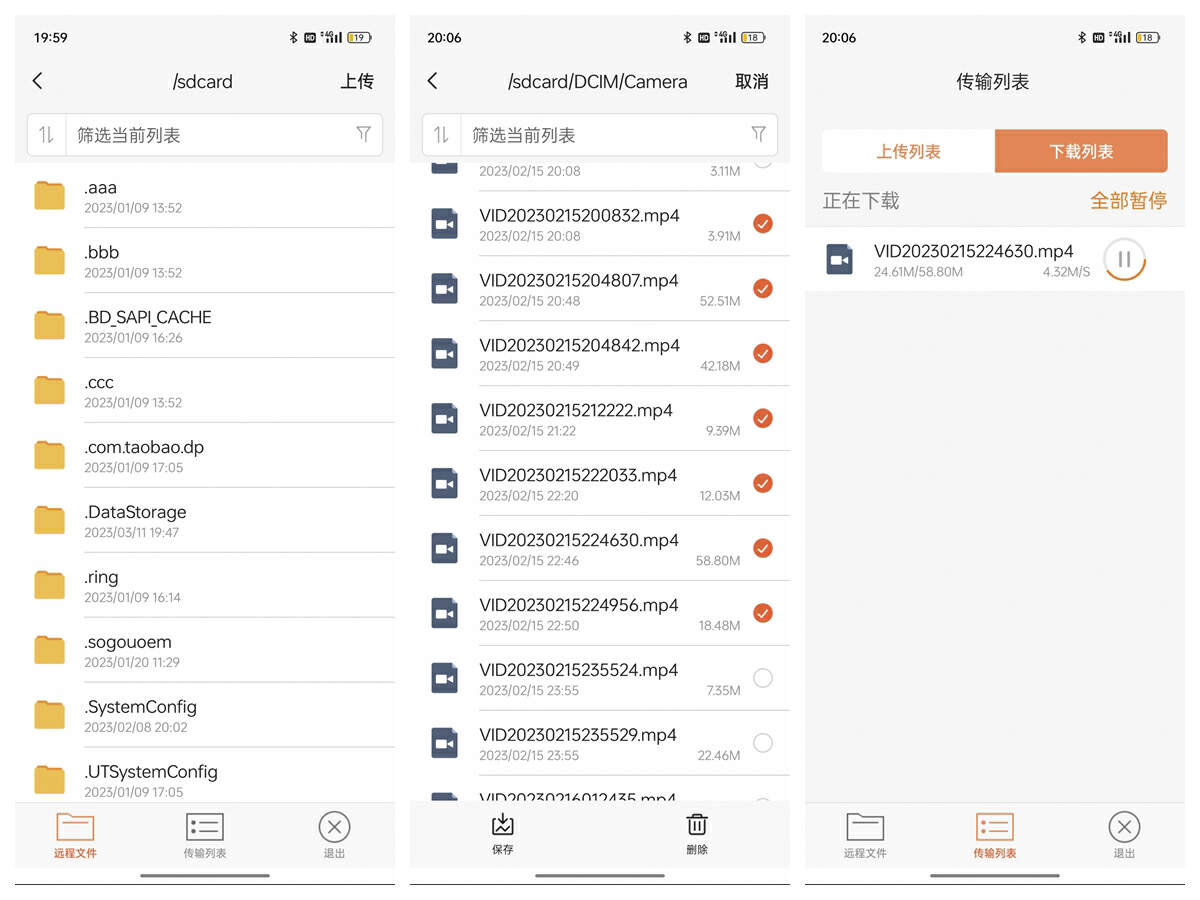1200x900 pixels.
Task: Open the .com.taobao.dp folder
Action: tap(205, 456)
